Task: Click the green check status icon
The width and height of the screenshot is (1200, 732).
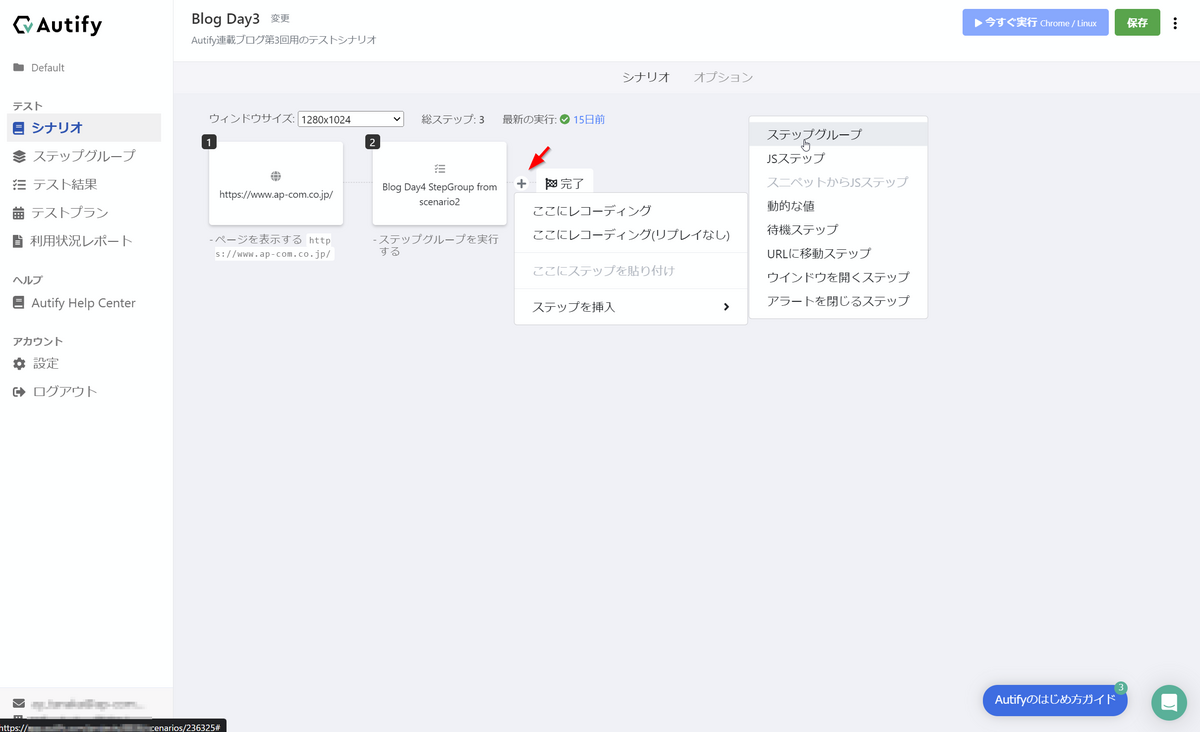Action: pyautogui.click(x=565, y=119)
